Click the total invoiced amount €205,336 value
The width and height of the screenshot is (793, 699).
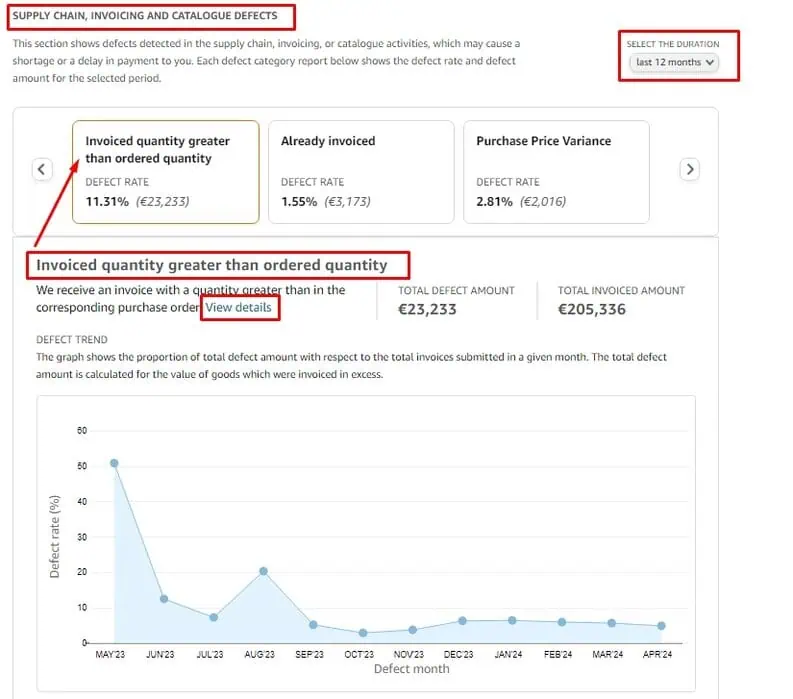[x=592, y=309]
